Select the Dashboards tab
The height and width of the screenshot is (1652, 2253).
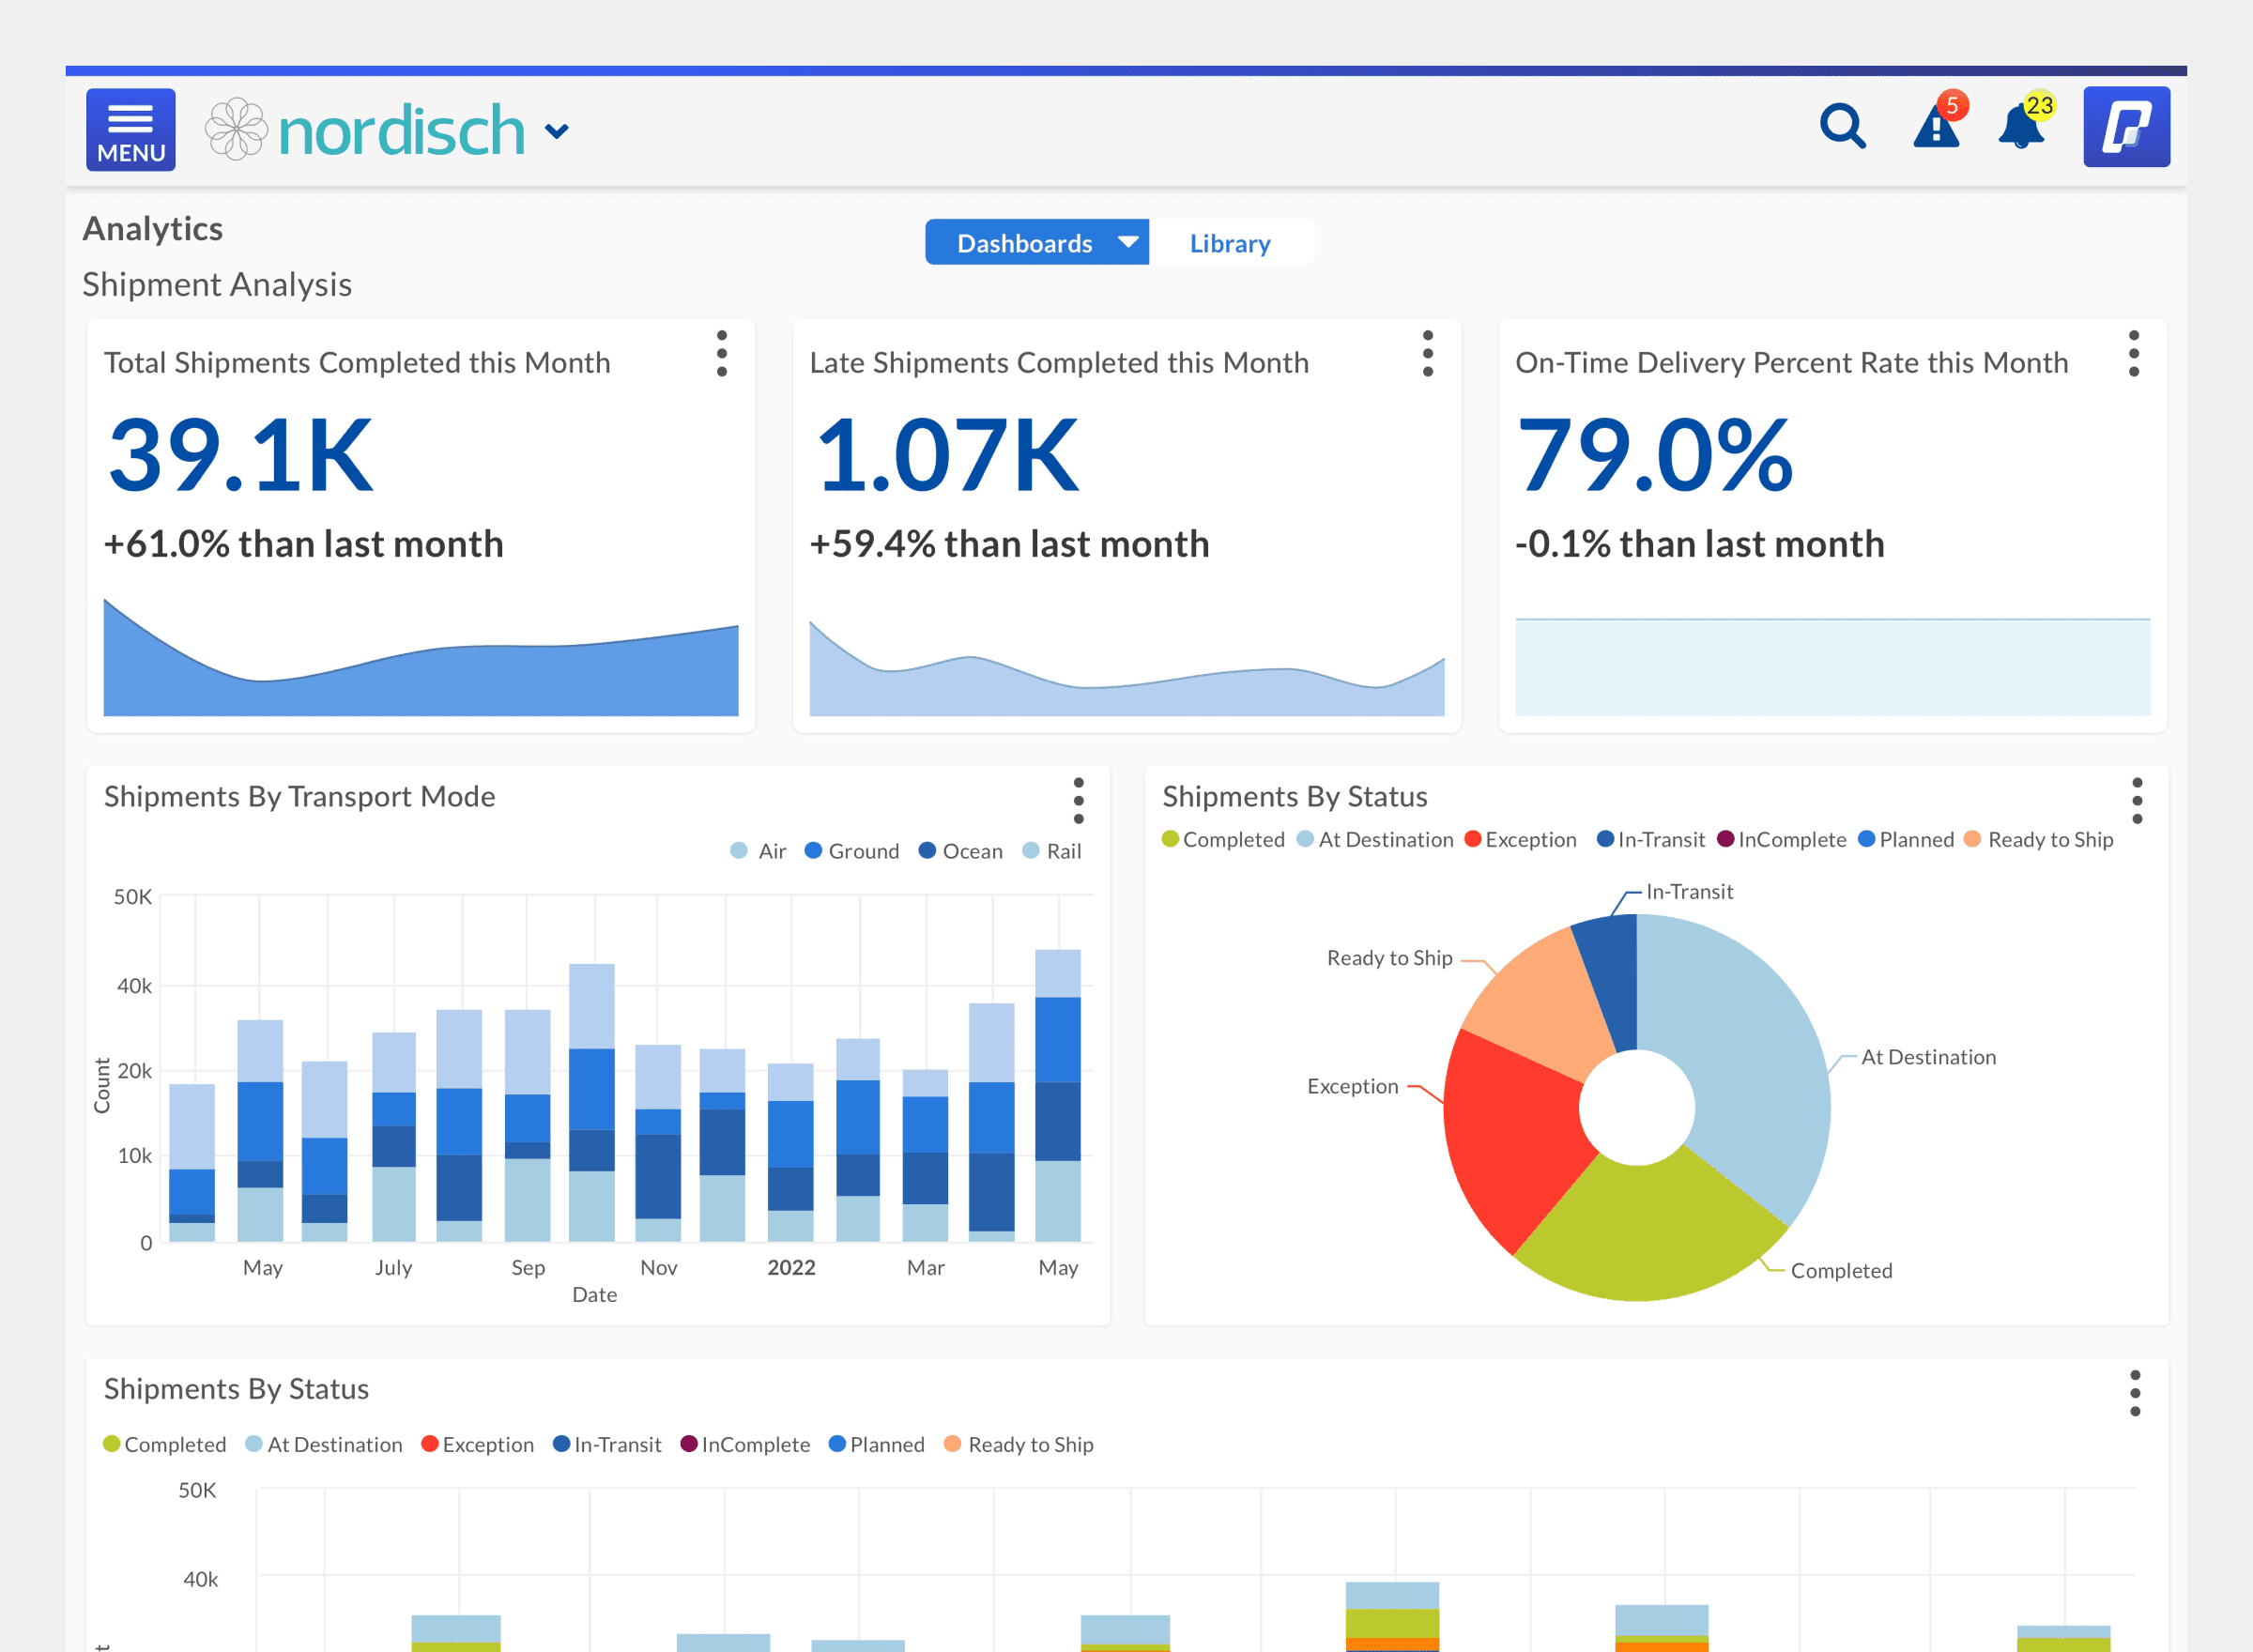[x=1025, y=242]
